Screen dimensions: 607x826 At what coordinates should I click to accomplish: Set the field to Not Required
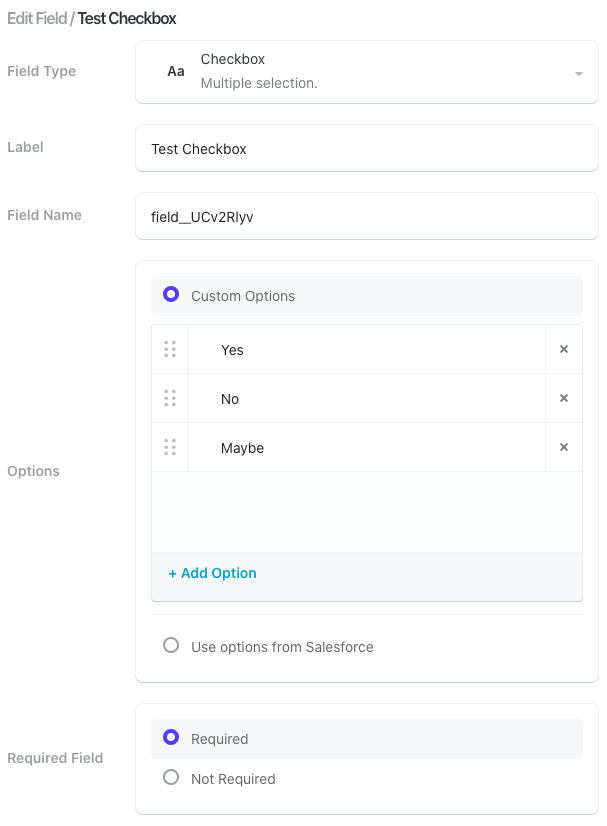click(x=171, y=778)
